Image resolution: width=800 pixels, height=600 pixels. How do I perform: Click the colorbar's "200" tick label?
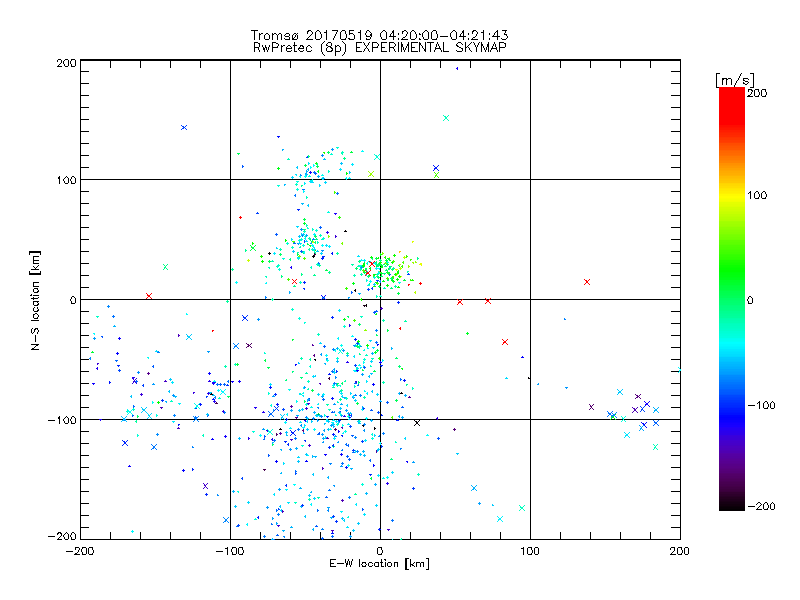757,93
